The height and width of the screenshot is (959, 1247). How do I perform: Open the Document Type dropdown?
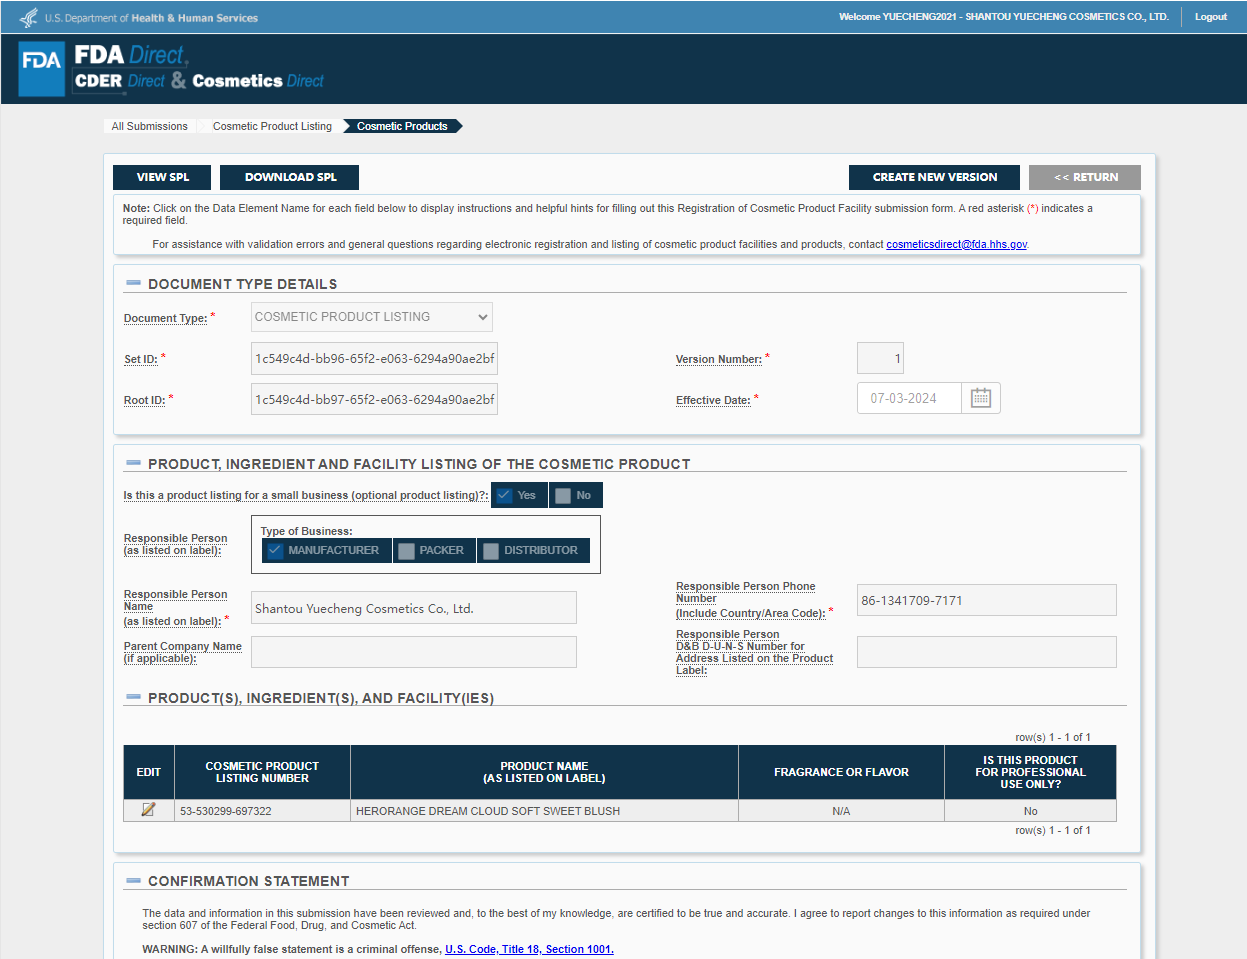pos(371,317)
